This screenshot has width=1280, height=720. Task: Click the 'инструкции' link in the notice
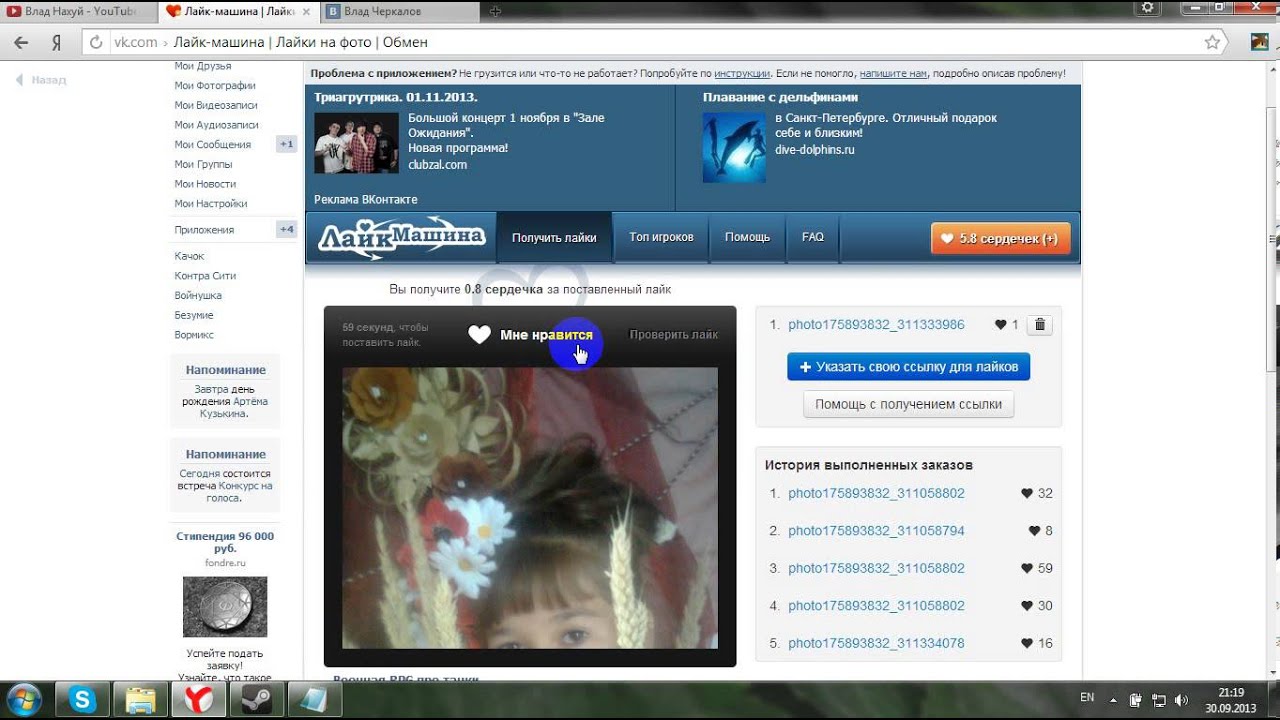click(742, 74)
